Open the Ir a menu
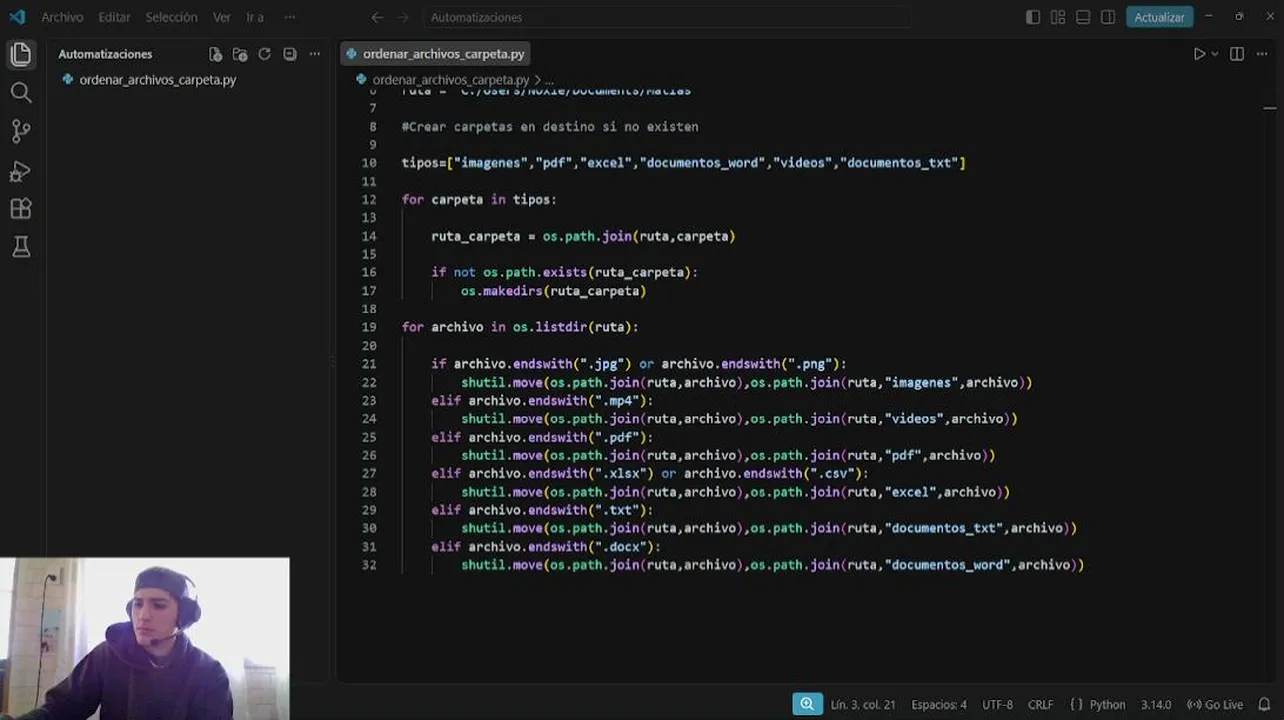The image size is (1284, 720). click(255, 17)
